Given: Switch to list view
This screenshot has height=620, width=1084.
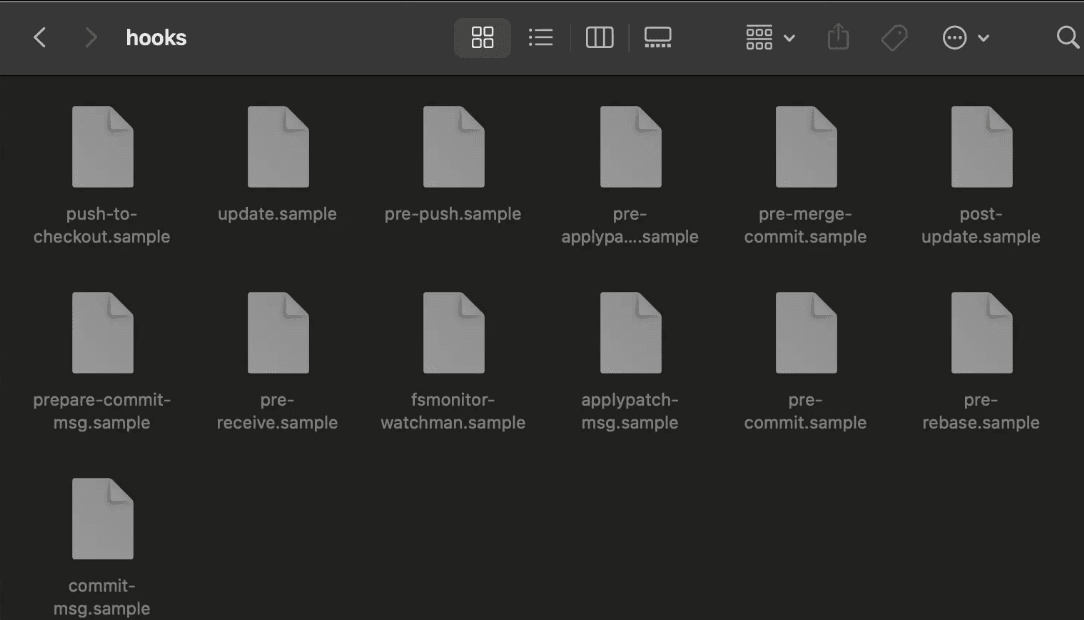Looking at the screenshot, I should coord(541,38).
